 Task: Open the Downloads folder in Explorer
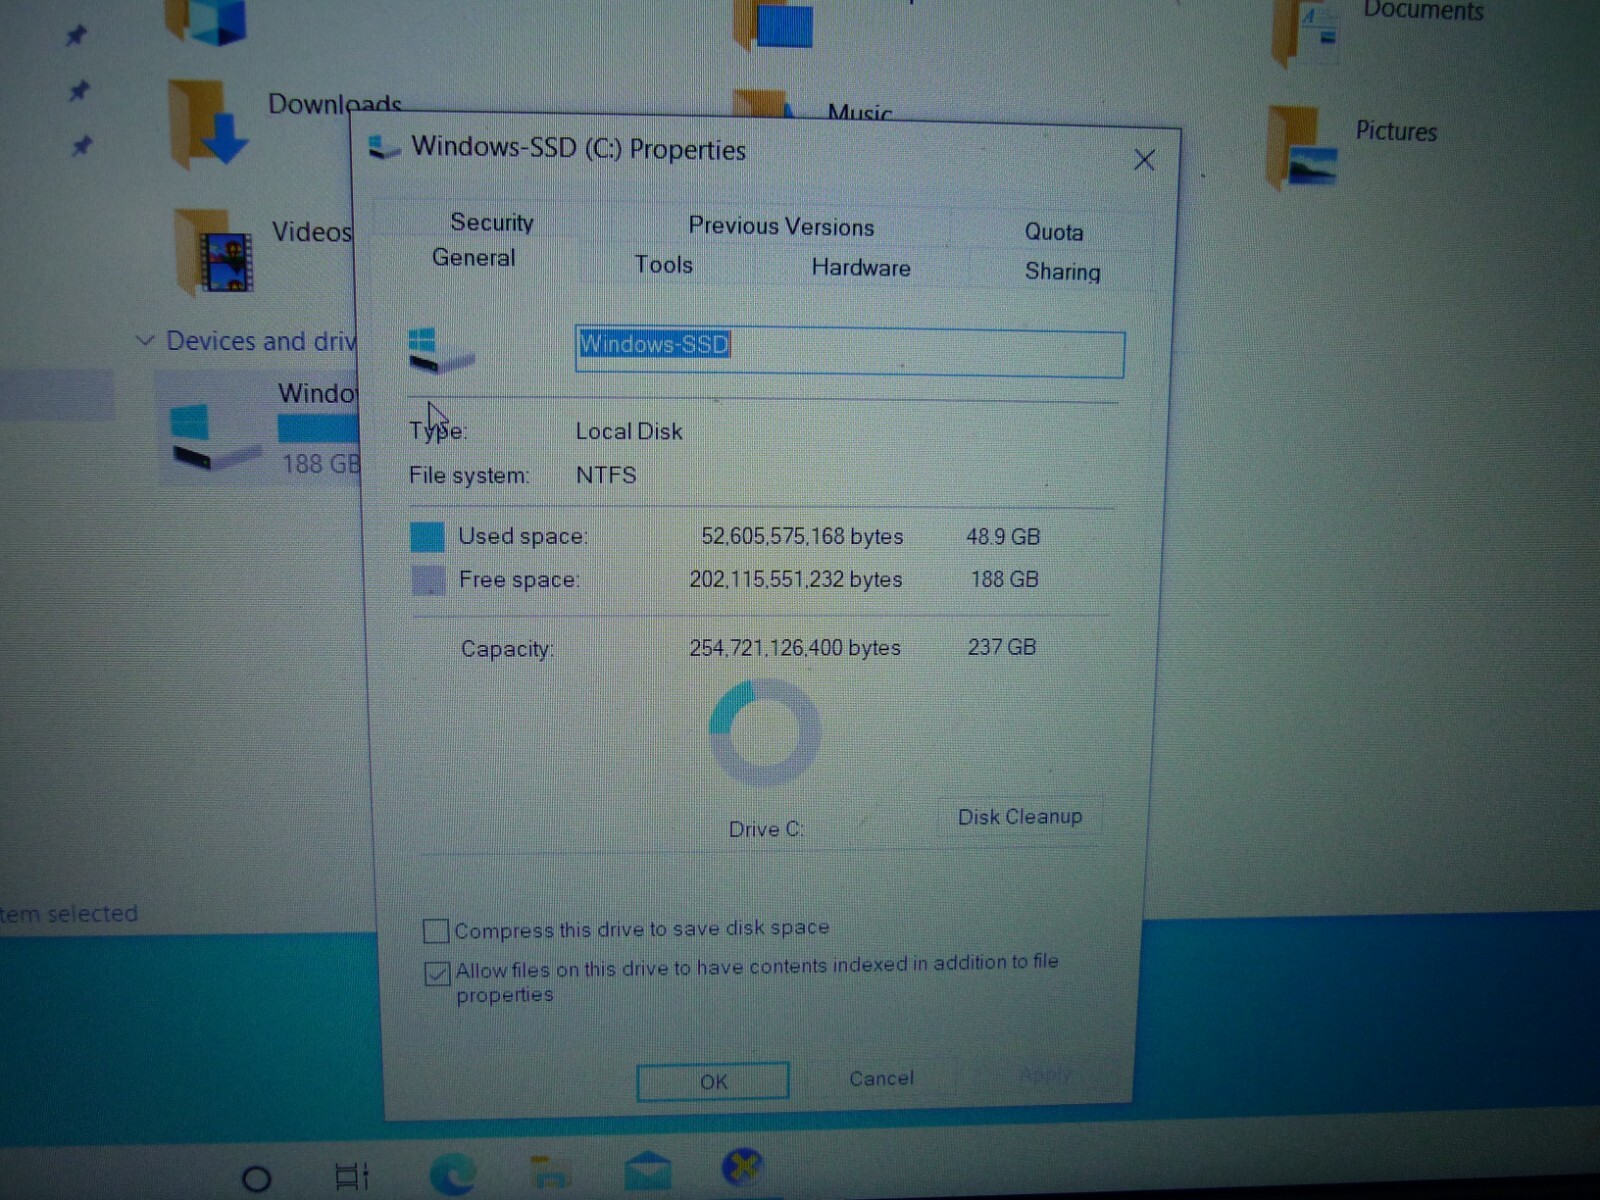[x=284, y=124]
